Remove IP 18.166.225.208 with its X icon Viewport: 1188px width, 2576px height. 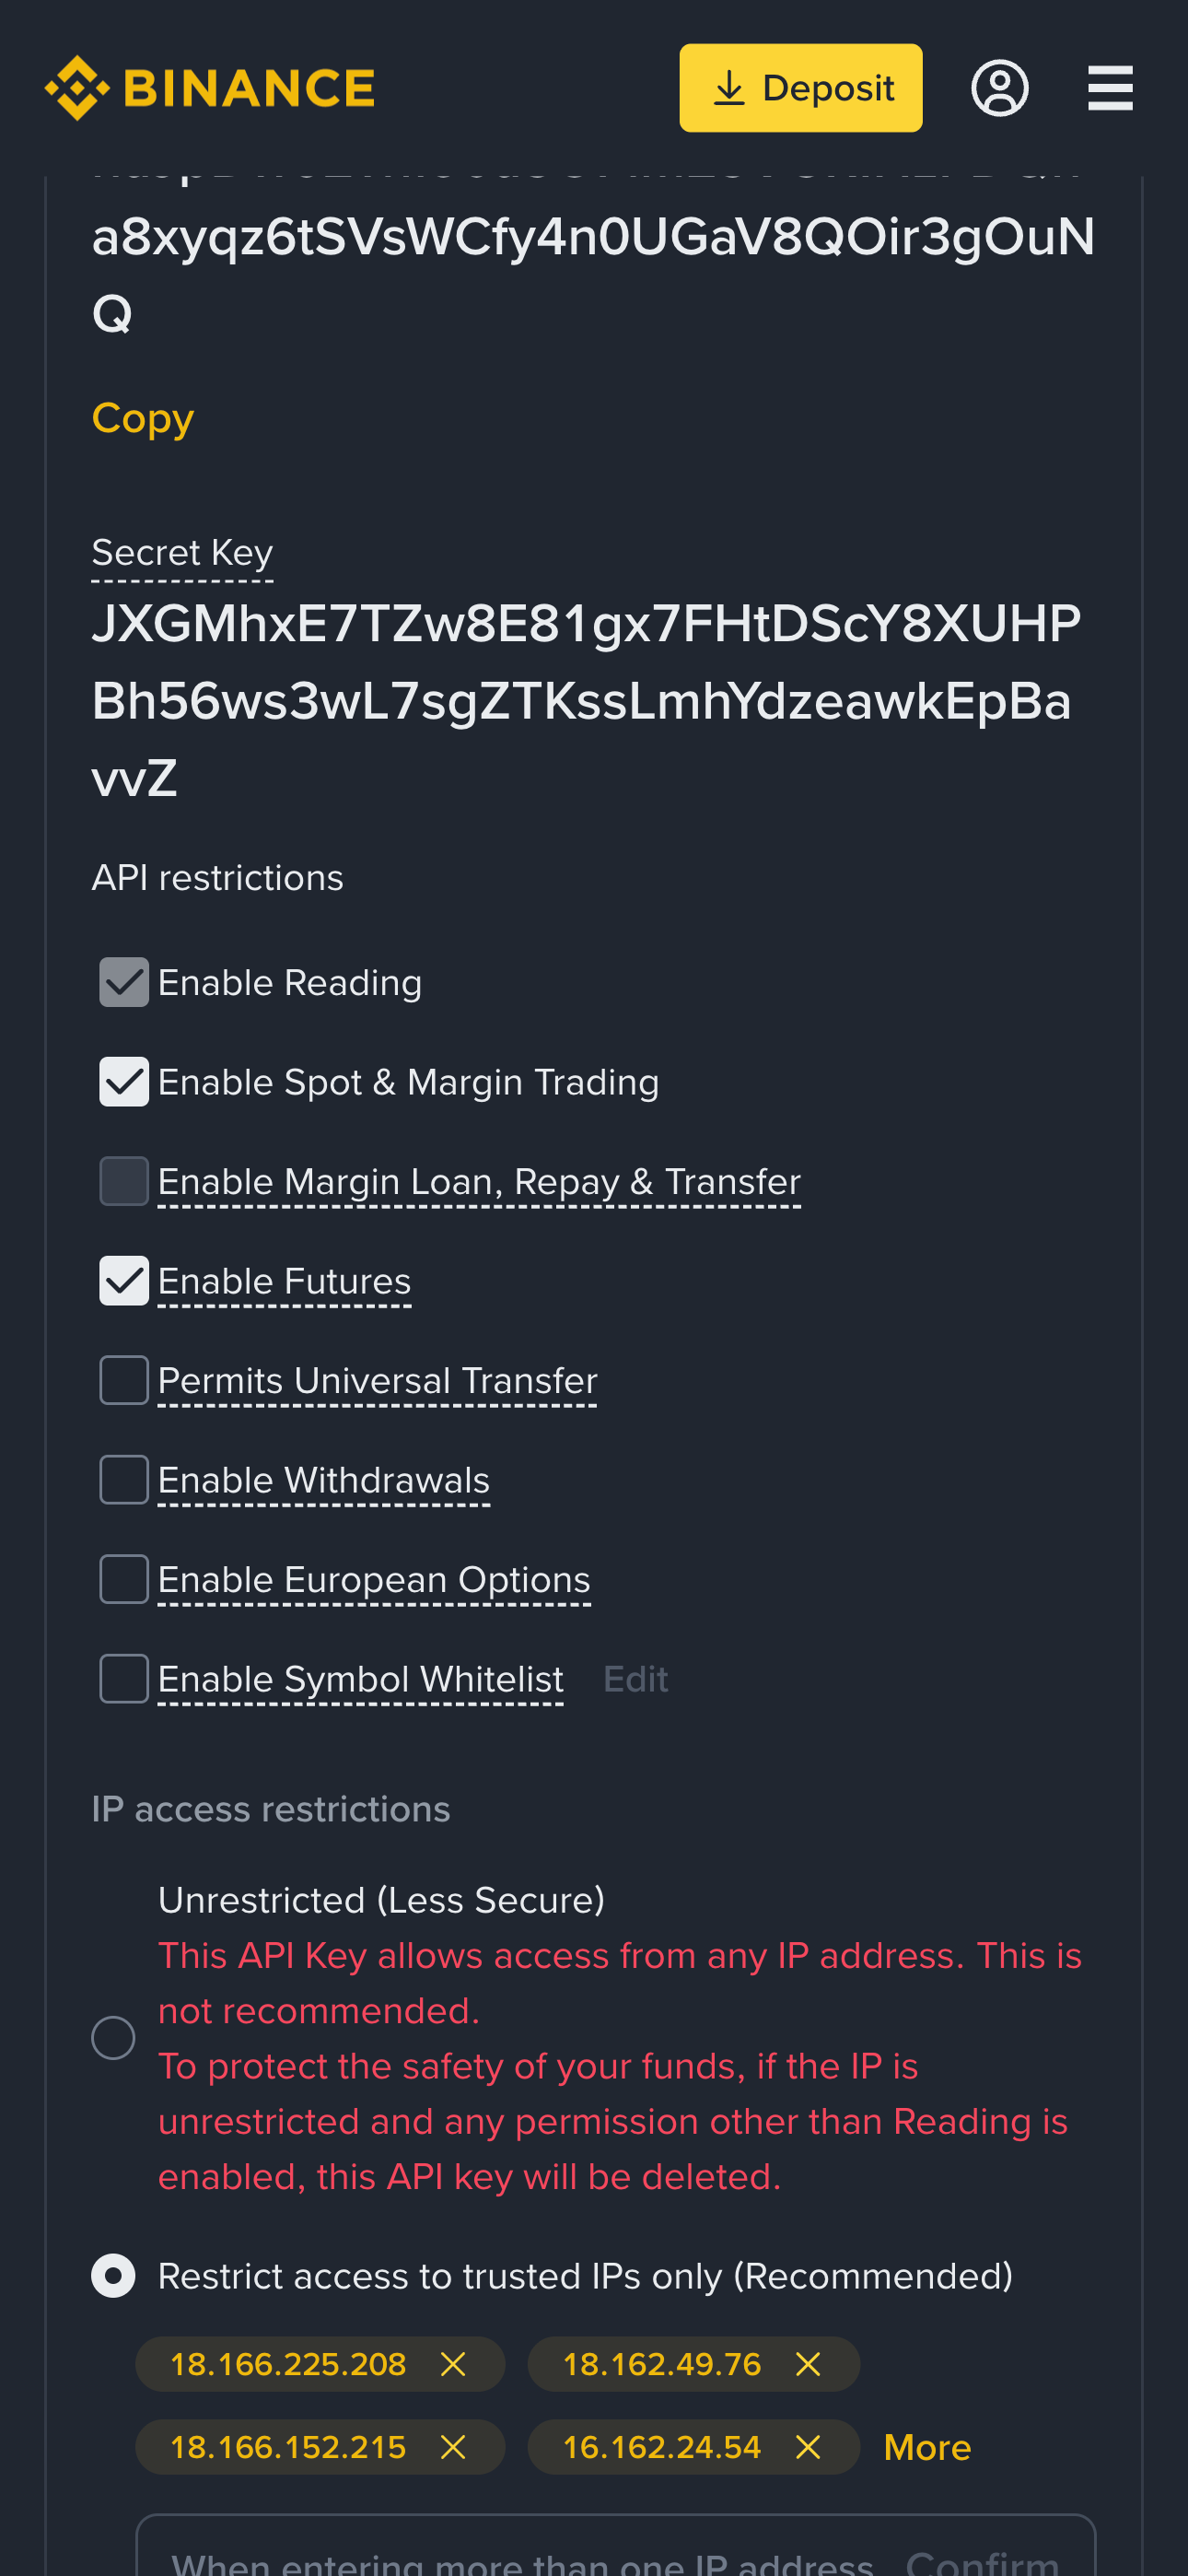point(453,2364)
